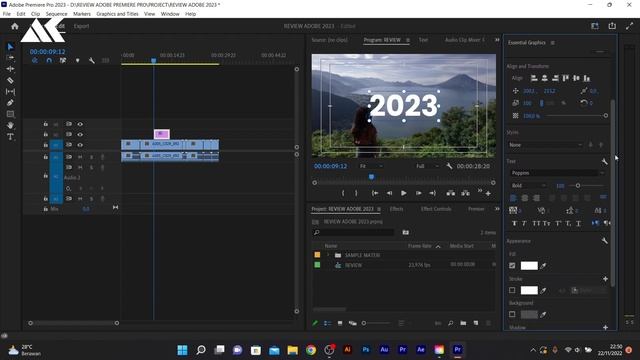
Task: Open the Effect Controls tab
Action: pos(436,209)
